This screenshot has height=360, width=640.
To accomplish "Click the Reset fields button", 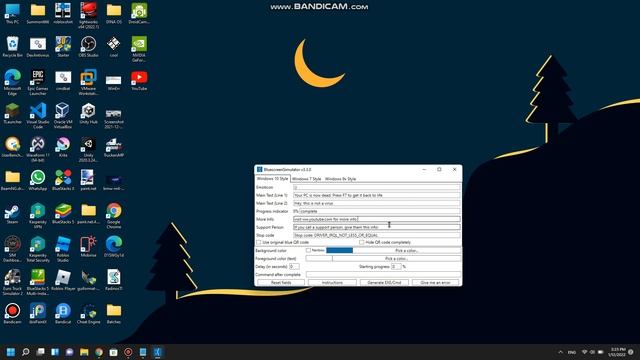I will (x=281, y=282).
